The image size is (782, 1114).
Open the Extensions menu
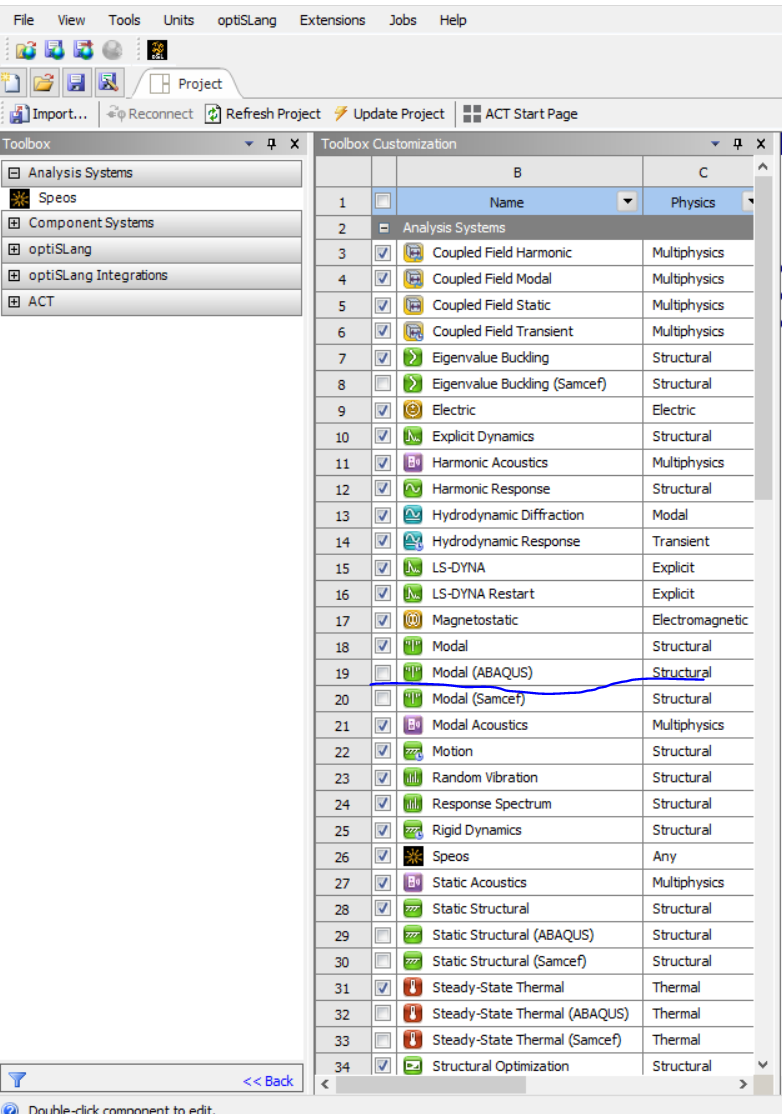pyautogui.click(x=332, y=20)
